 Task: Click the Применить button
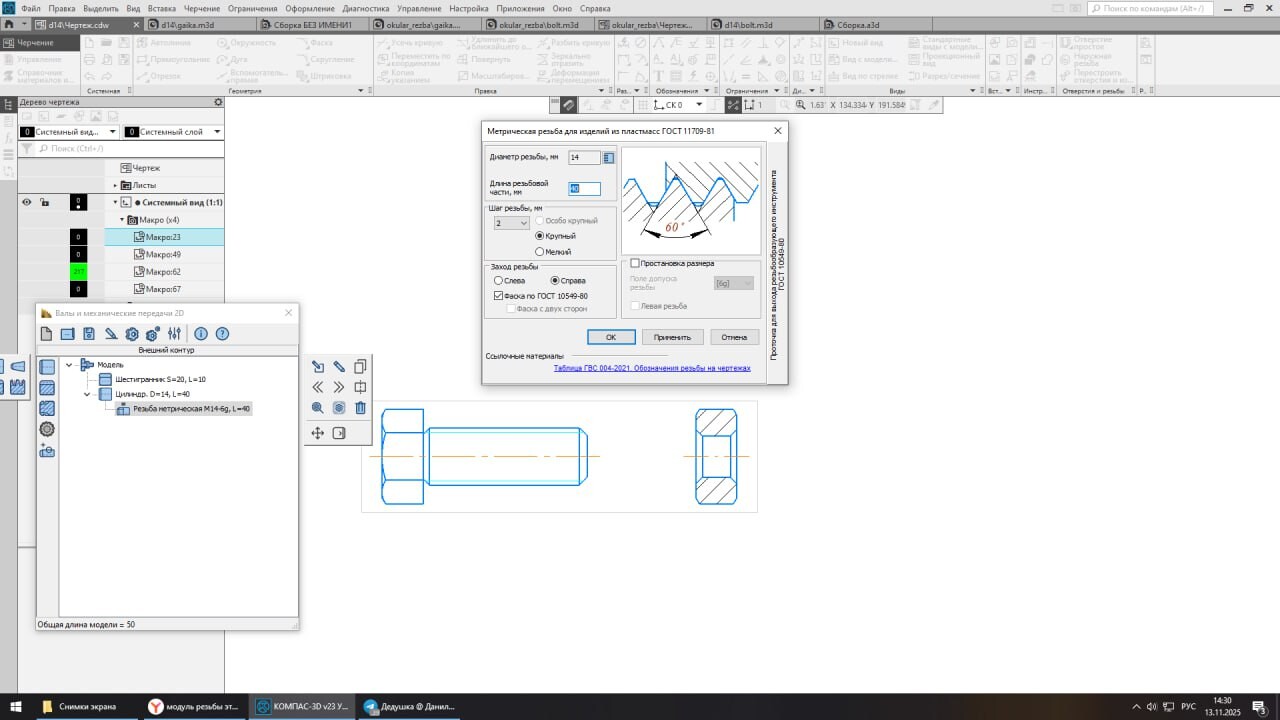672,337
